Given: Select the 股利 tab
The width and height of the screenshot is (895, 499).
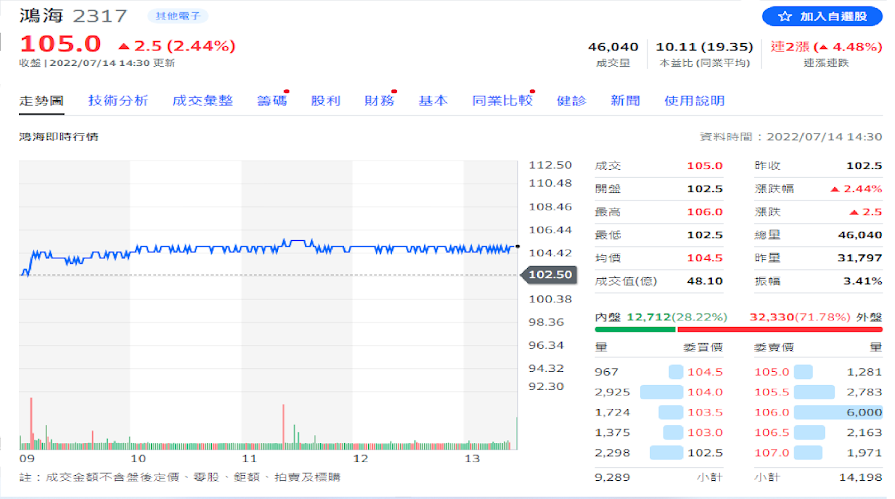Looking at the screenshot, I should pos(325,101).
